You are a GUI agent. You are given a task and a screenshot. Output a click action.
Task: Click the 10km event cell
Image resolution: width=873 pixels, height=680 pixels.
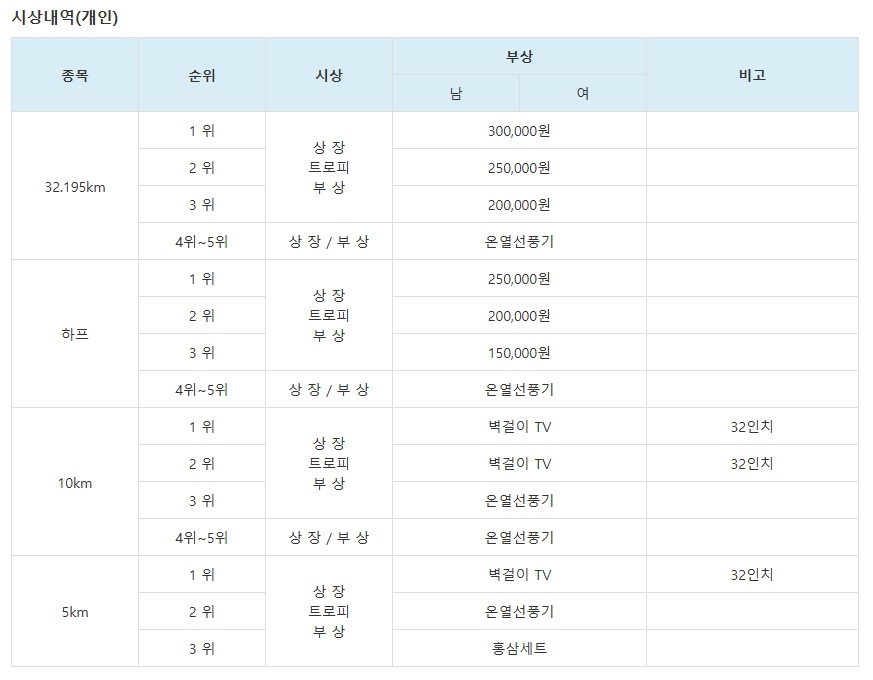tap(75, 483)
